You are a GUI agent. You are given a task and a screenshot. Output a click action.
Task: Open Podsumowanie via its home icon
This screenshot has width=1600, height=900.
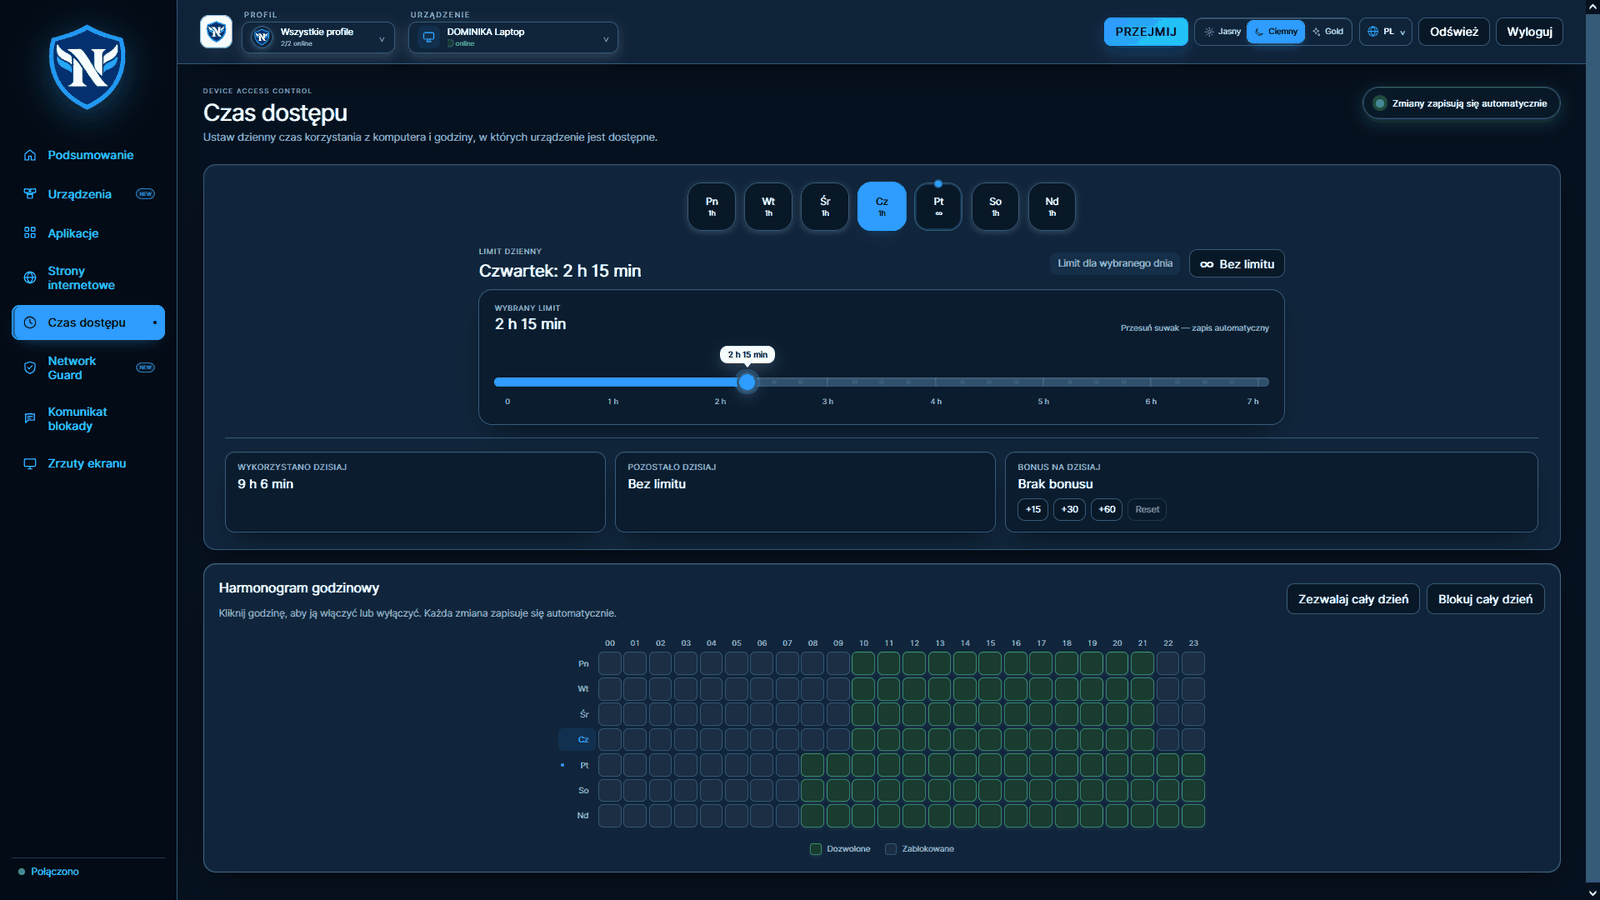coord(30,155)
